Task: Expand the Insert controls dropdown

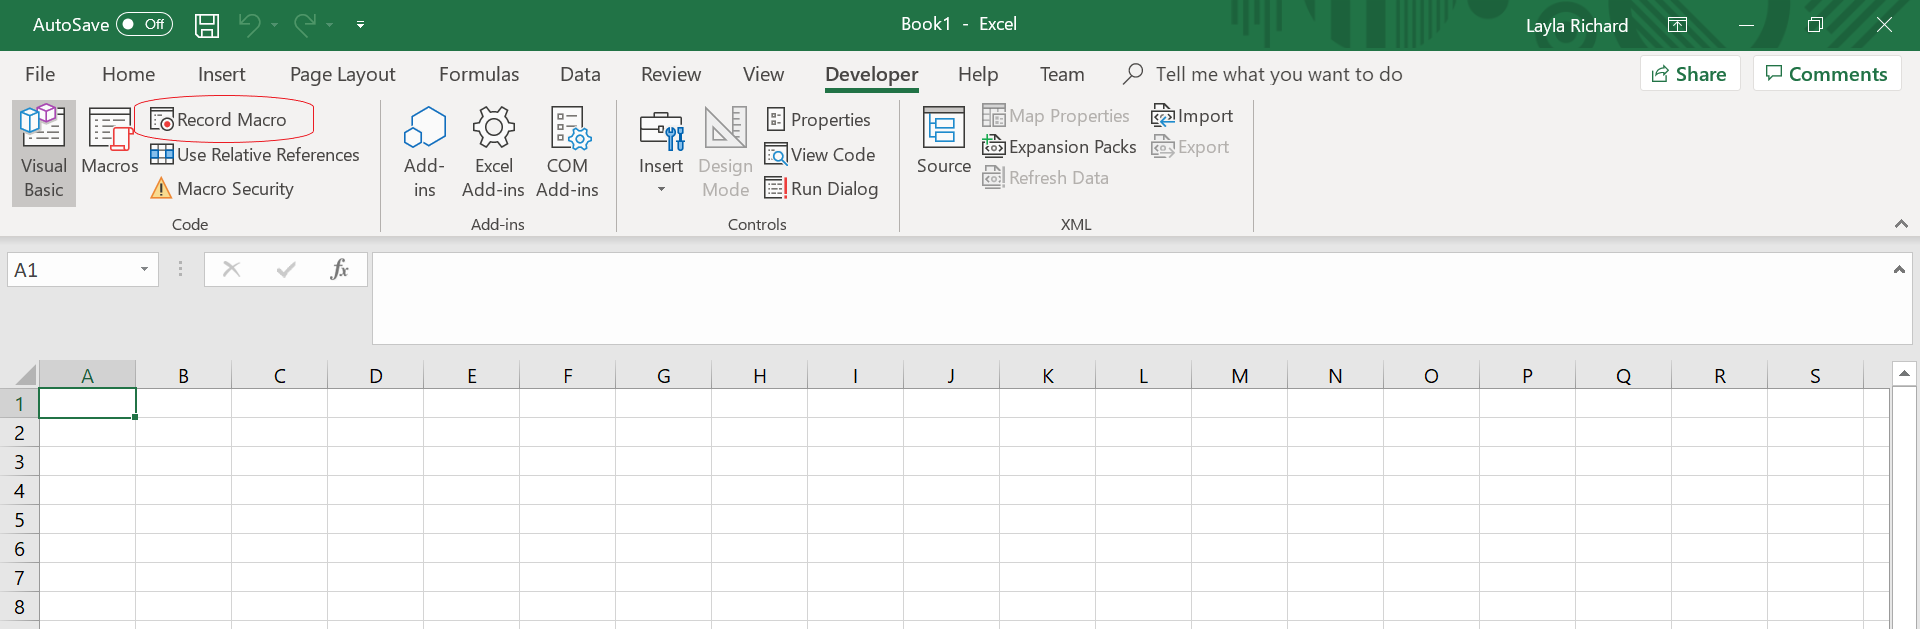Action: (661, 189)
